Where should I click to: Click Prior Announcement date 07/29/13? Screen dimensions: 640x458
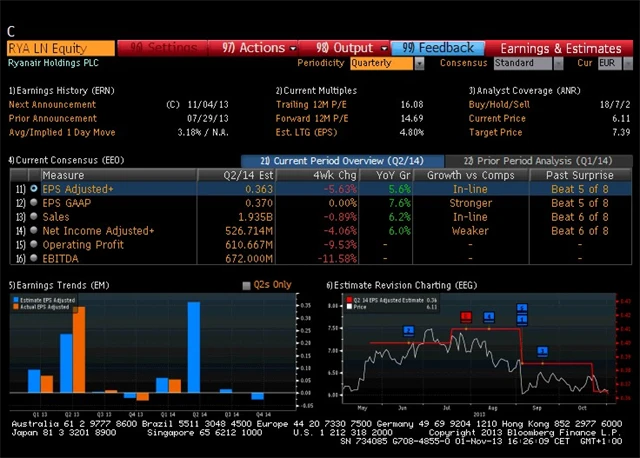click(x=208, y=118)
